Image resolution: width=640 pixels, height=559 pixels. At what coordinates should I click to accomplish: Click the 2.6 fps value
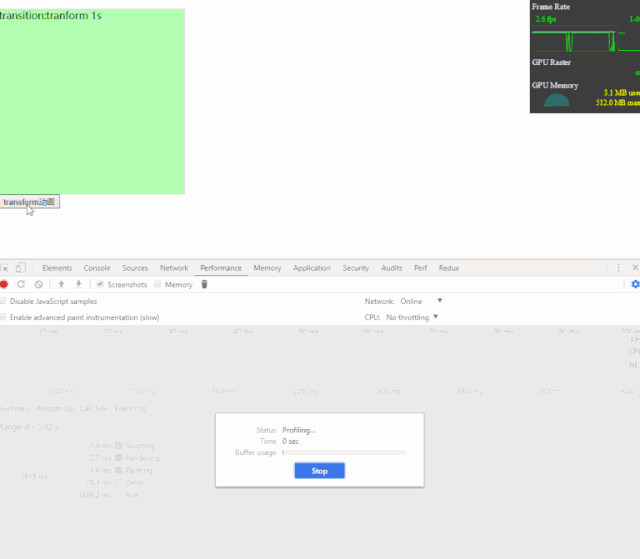546,19
